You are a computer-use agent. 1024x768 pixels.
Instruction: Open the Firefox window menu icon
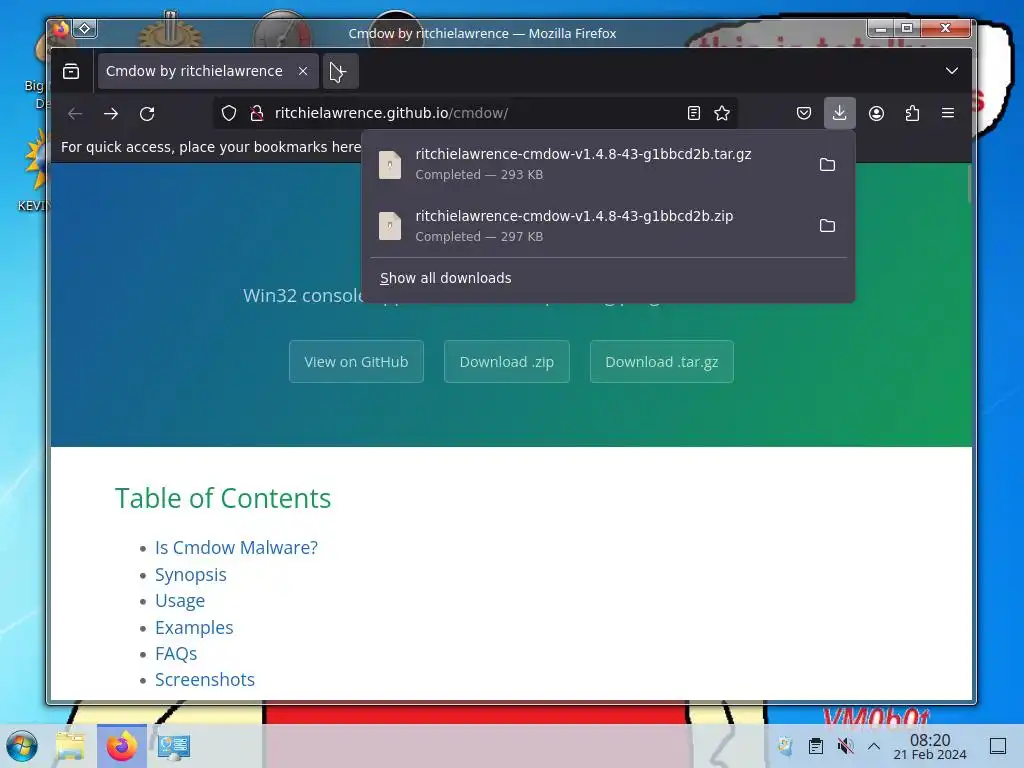(61, 29)
